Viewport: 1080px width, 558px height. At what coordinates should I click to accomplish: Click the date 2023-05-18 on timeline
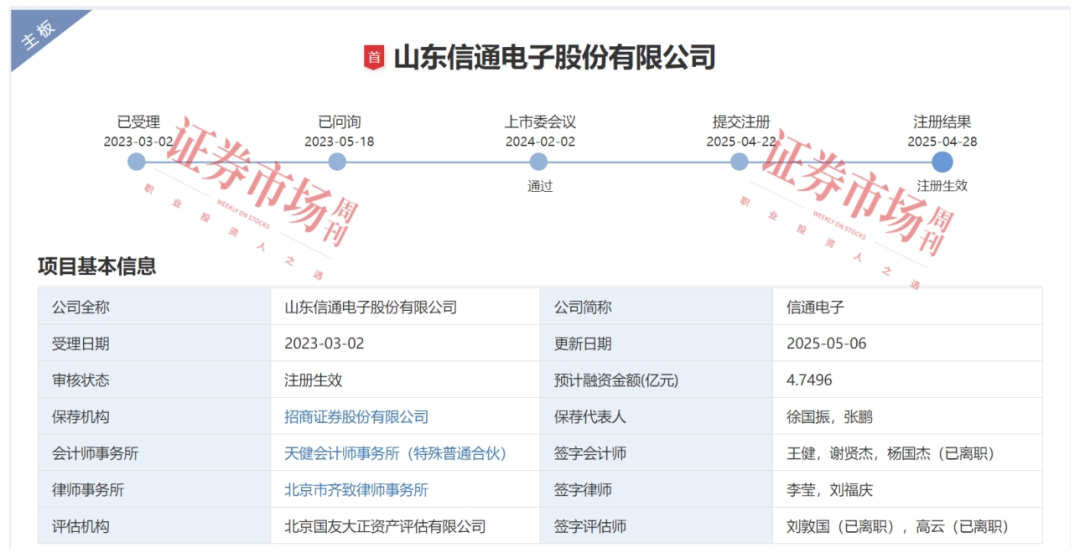pyautogui.click(x=340, y=141)
